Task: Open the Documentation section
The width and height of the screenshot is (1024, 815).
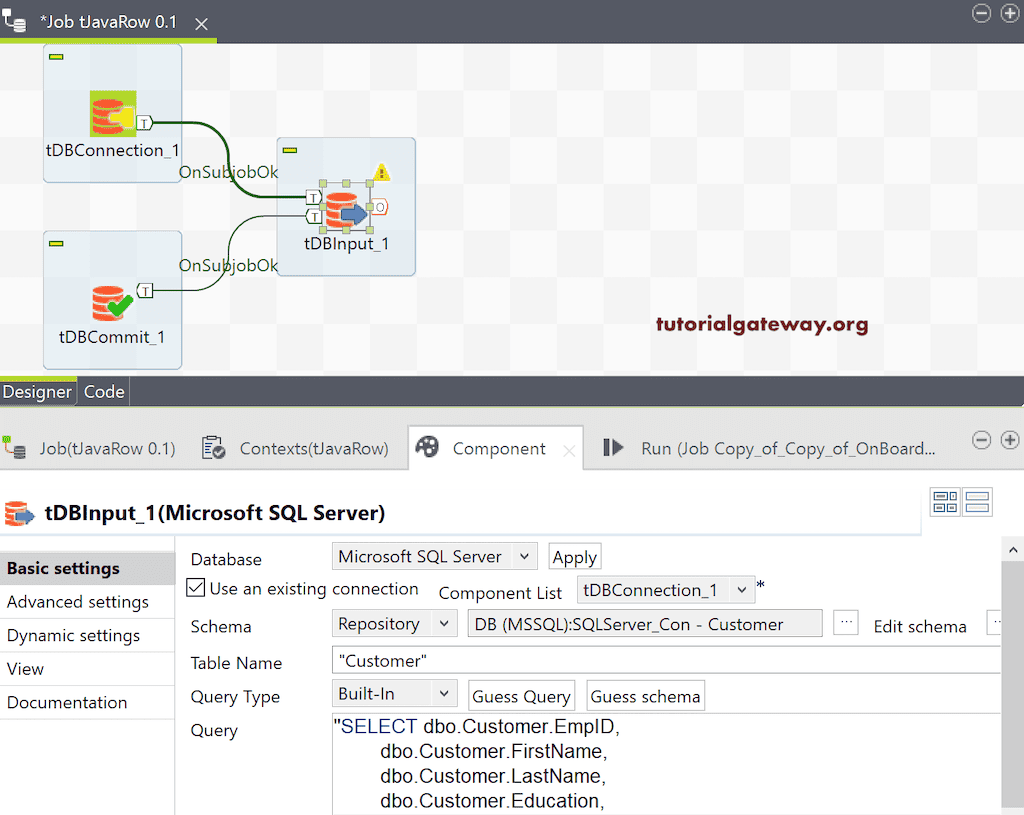Action: click(x=88, y=703)
